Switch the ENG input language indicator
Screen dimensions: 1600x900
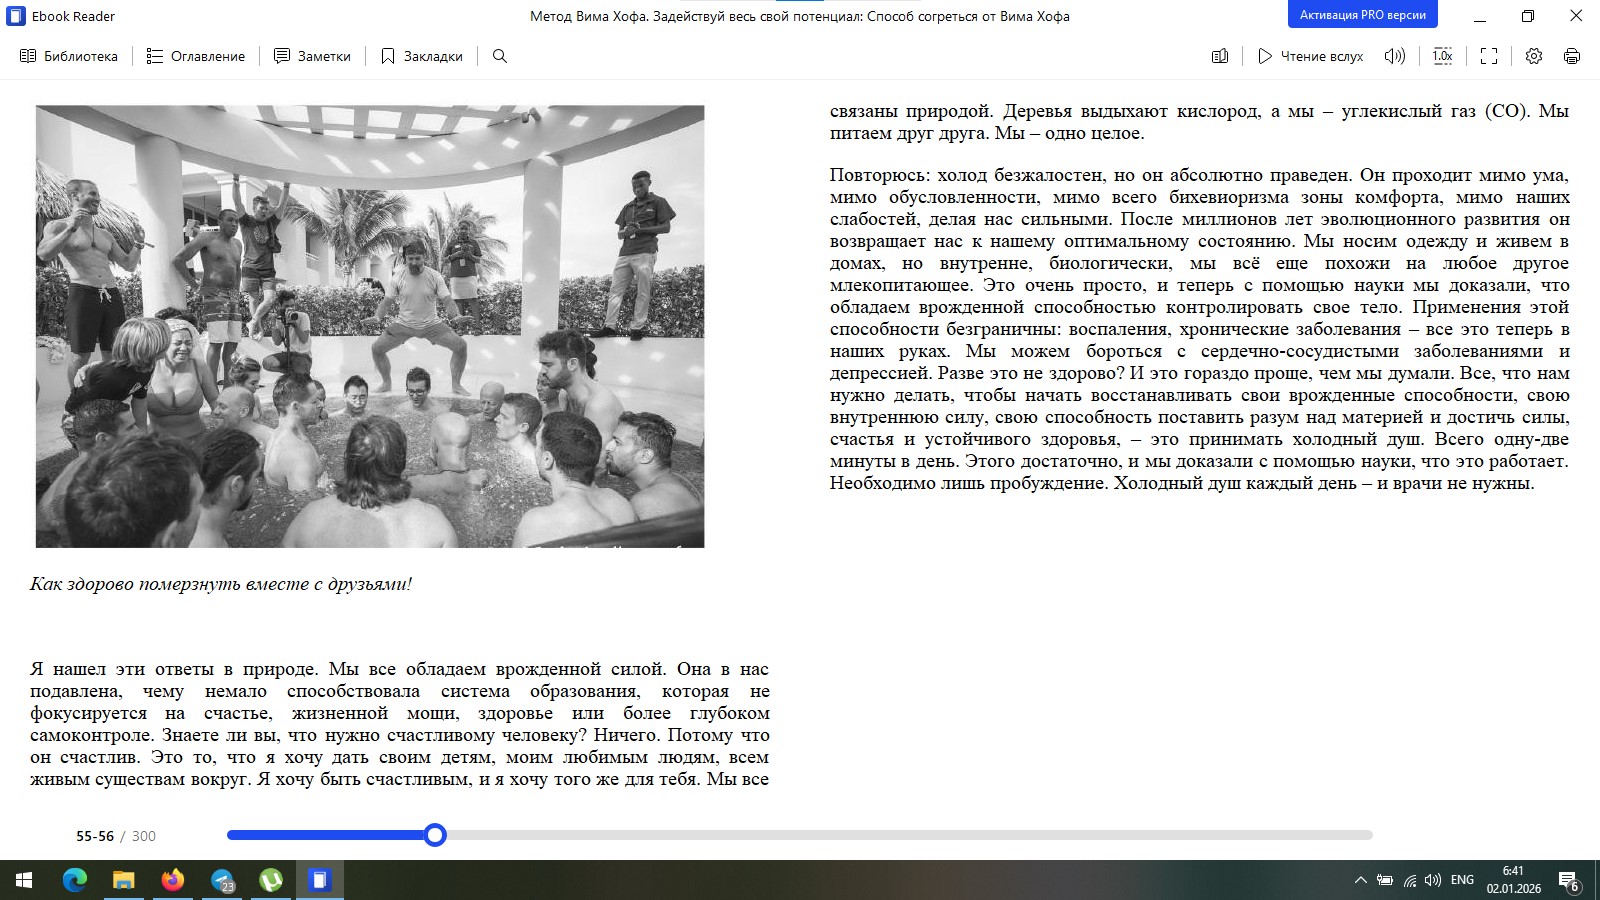(x=1462, y=880)
